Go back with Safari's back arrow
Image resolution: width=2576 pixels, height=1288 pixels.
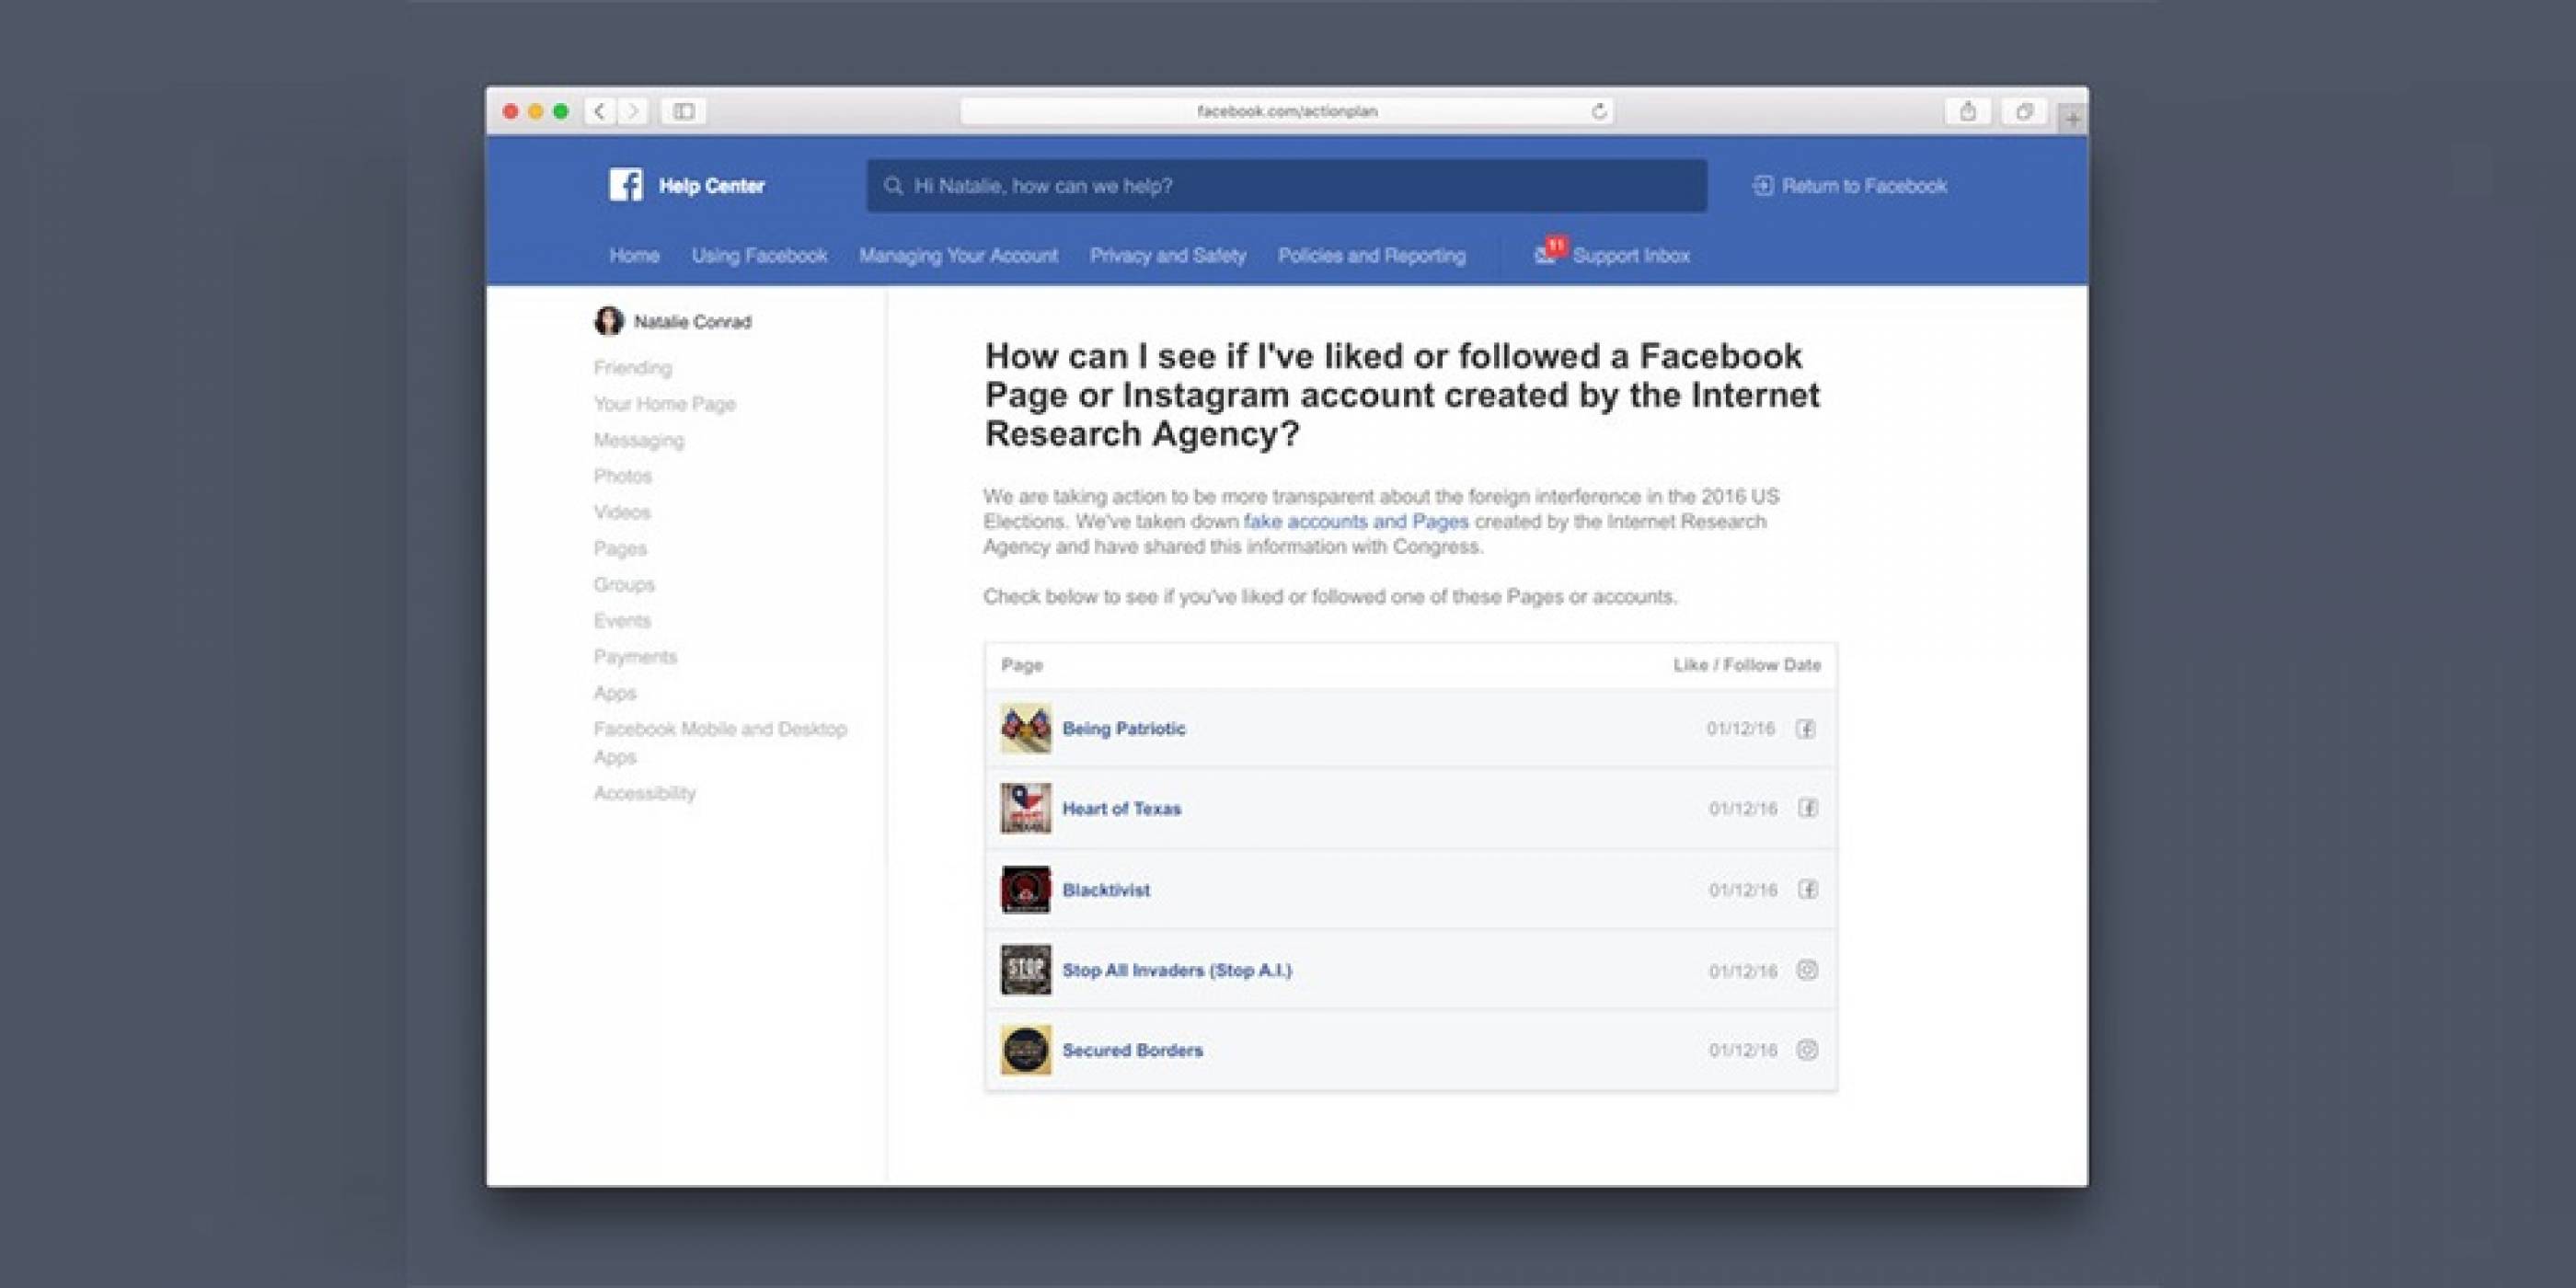tap(600, 111)
